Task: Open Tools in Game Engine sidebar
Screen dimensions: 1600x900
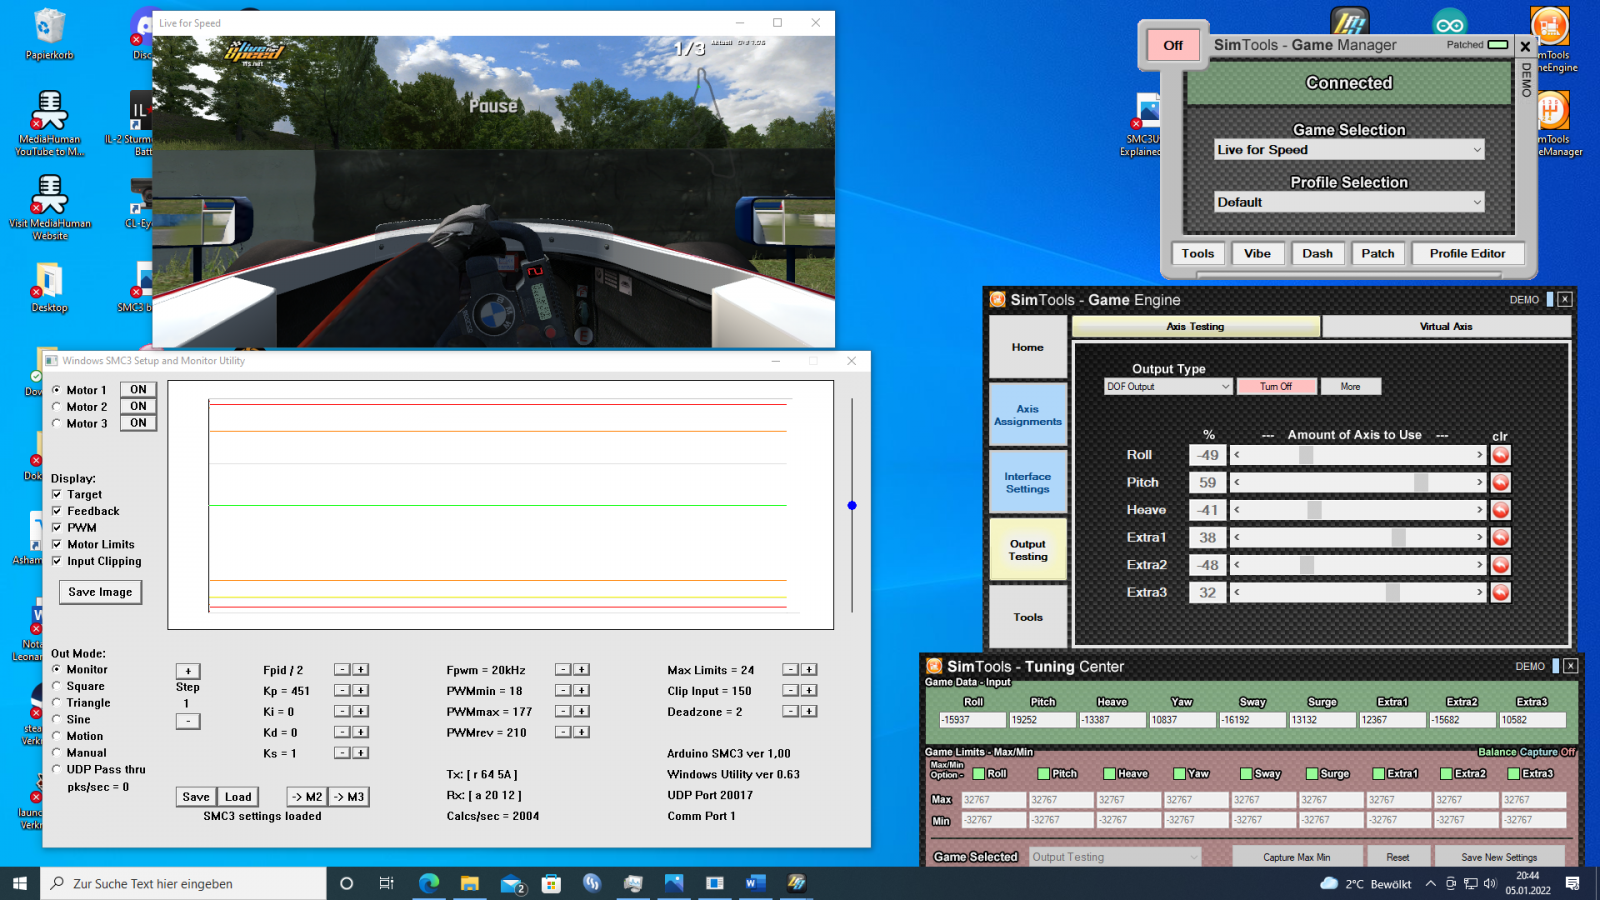Action: tap(1028, 617)
